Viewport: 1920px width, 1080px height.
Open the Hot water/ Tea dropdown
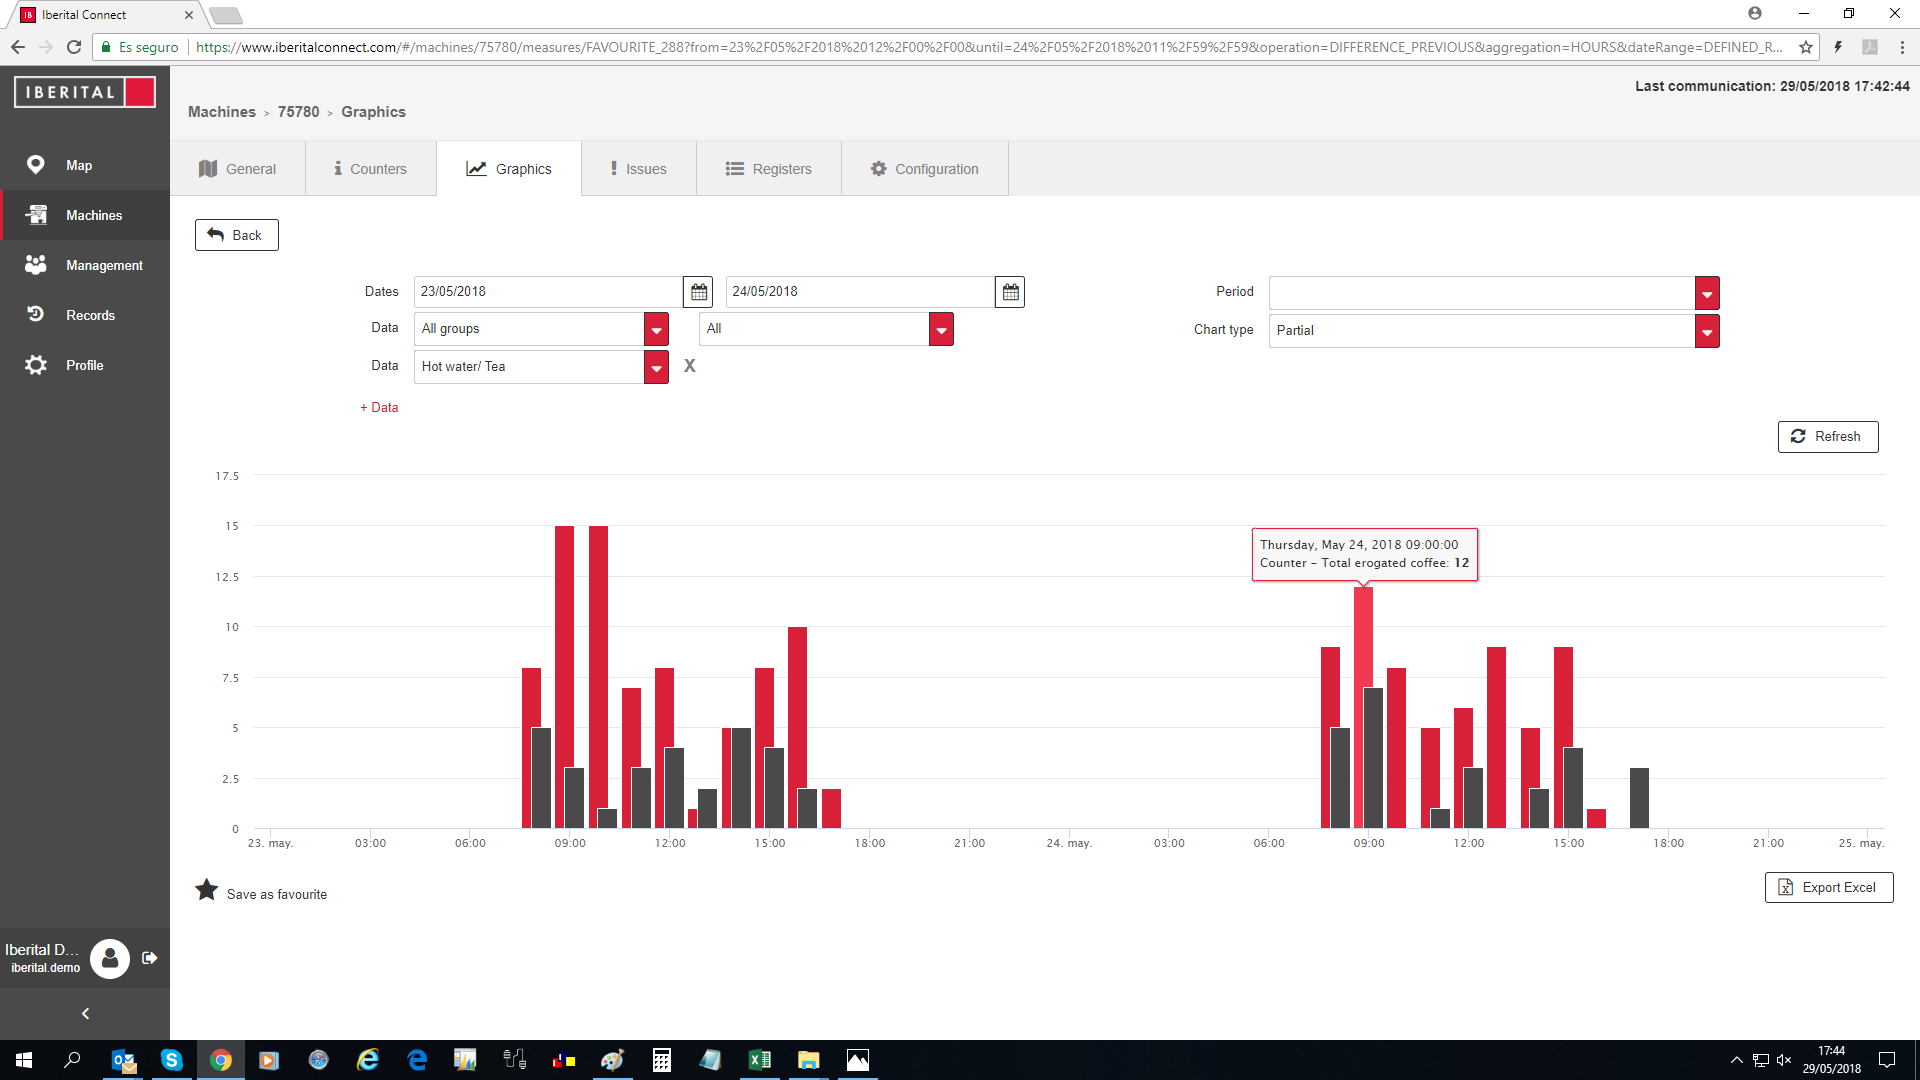pyautogui.click(x=656, y=367)
